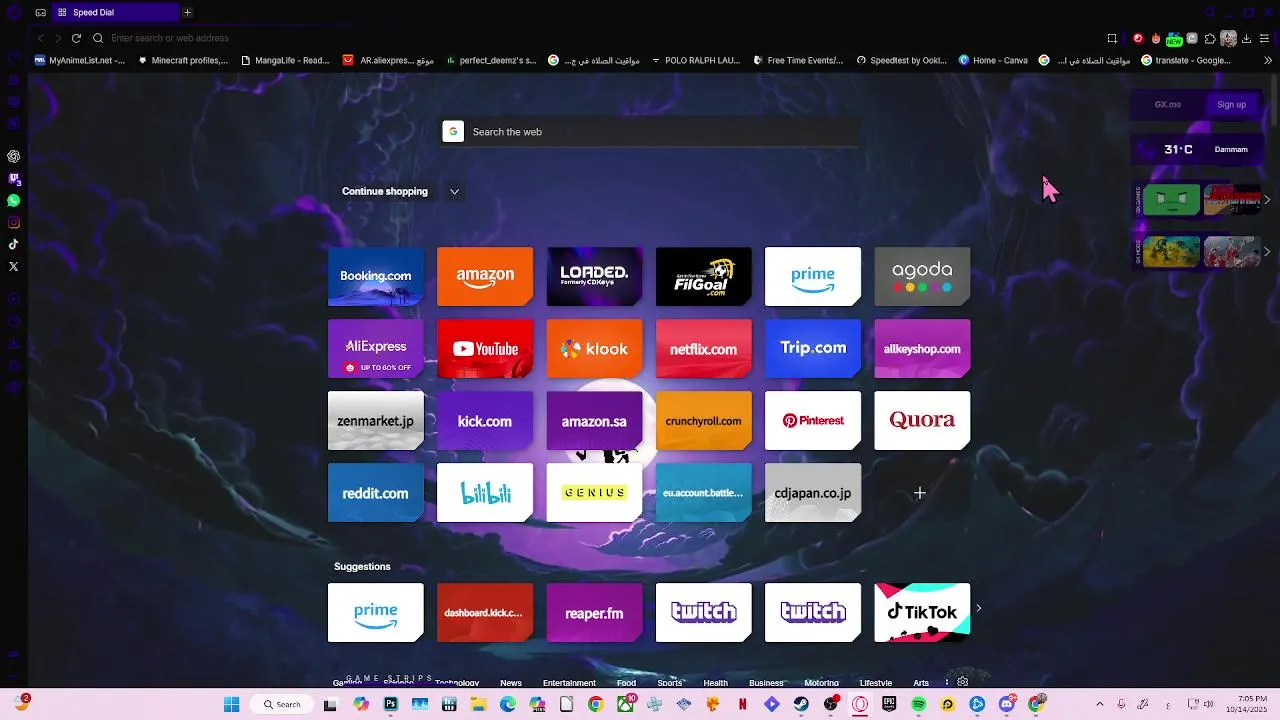Add a new Speed Dial tile
The image size is (1280, 720).
coord(920,492)
